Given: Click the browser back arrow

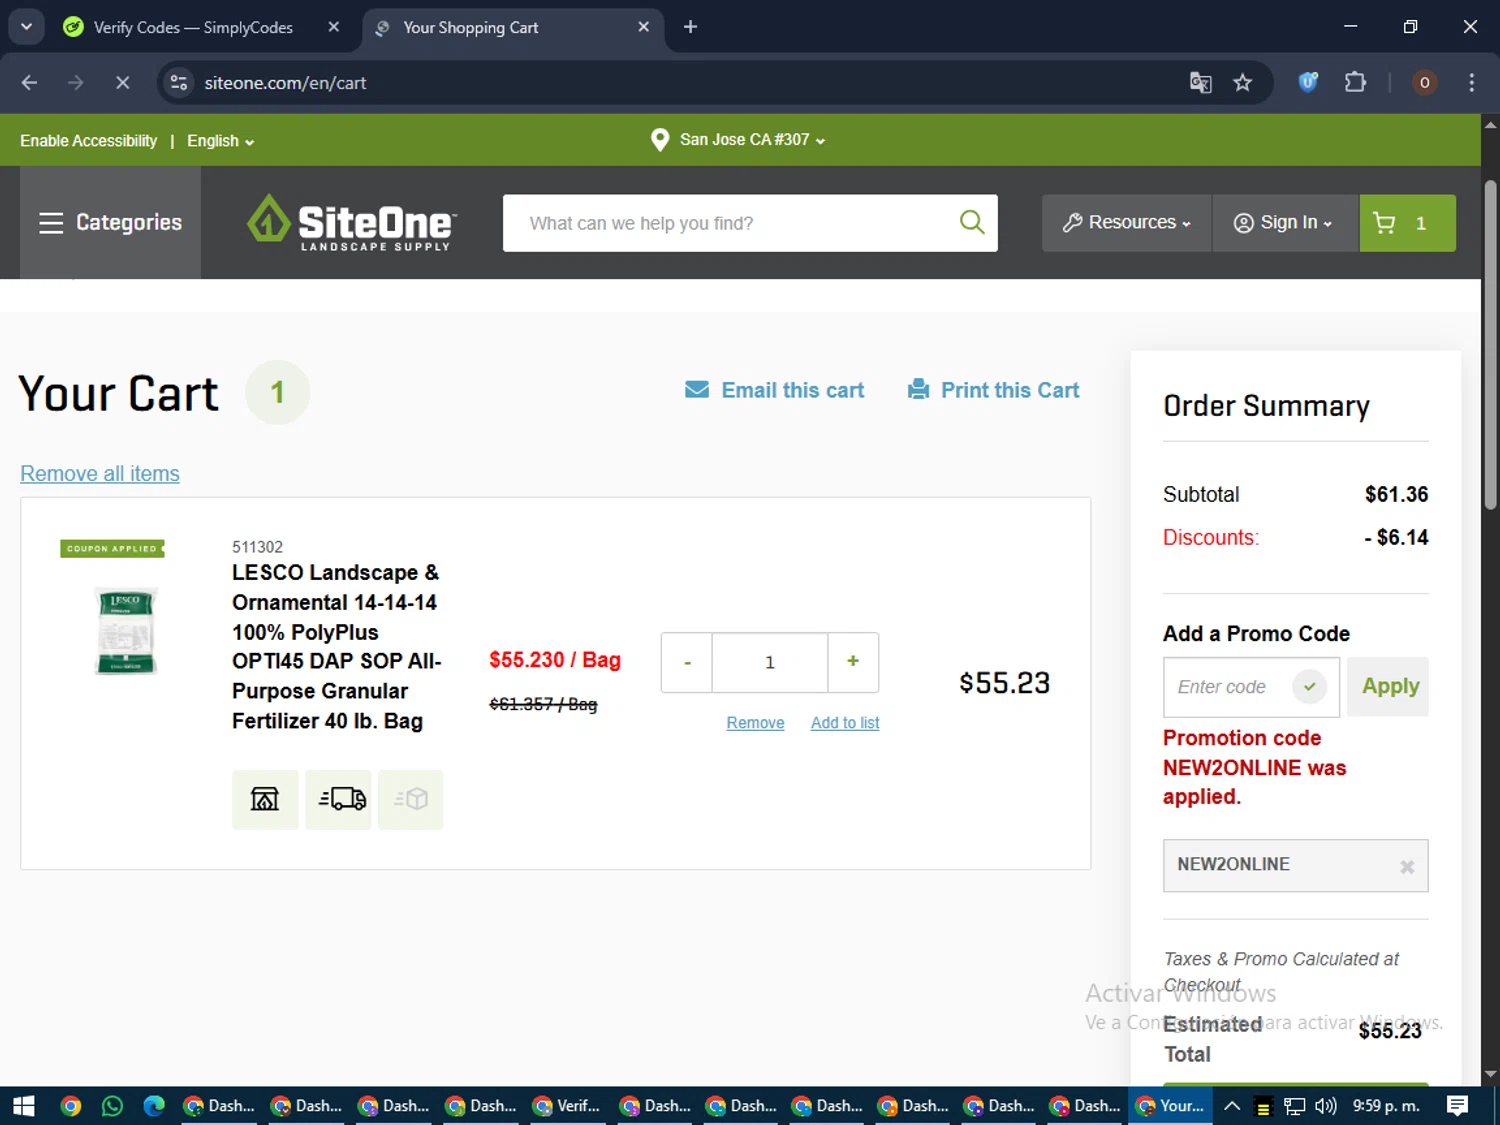Looking at the screenshot, I should (29, 83).
